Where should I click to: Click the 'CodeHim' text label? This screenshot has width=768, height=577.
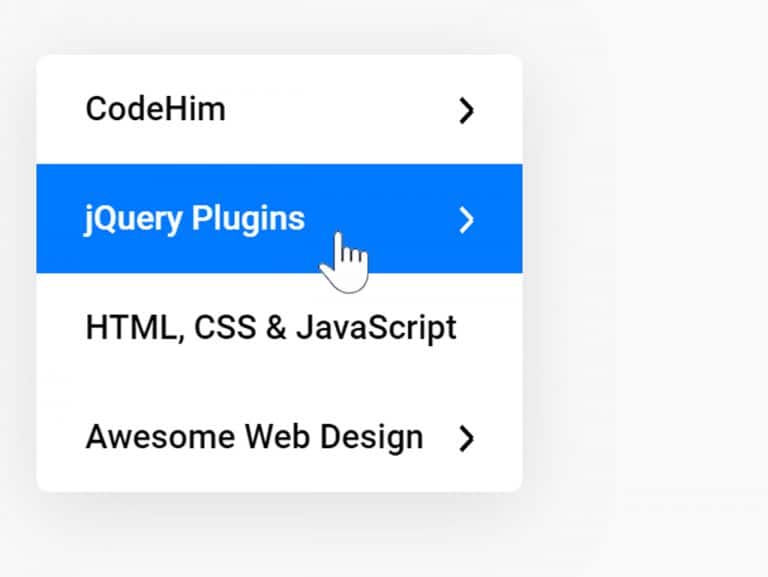click(x=156, y=109)
